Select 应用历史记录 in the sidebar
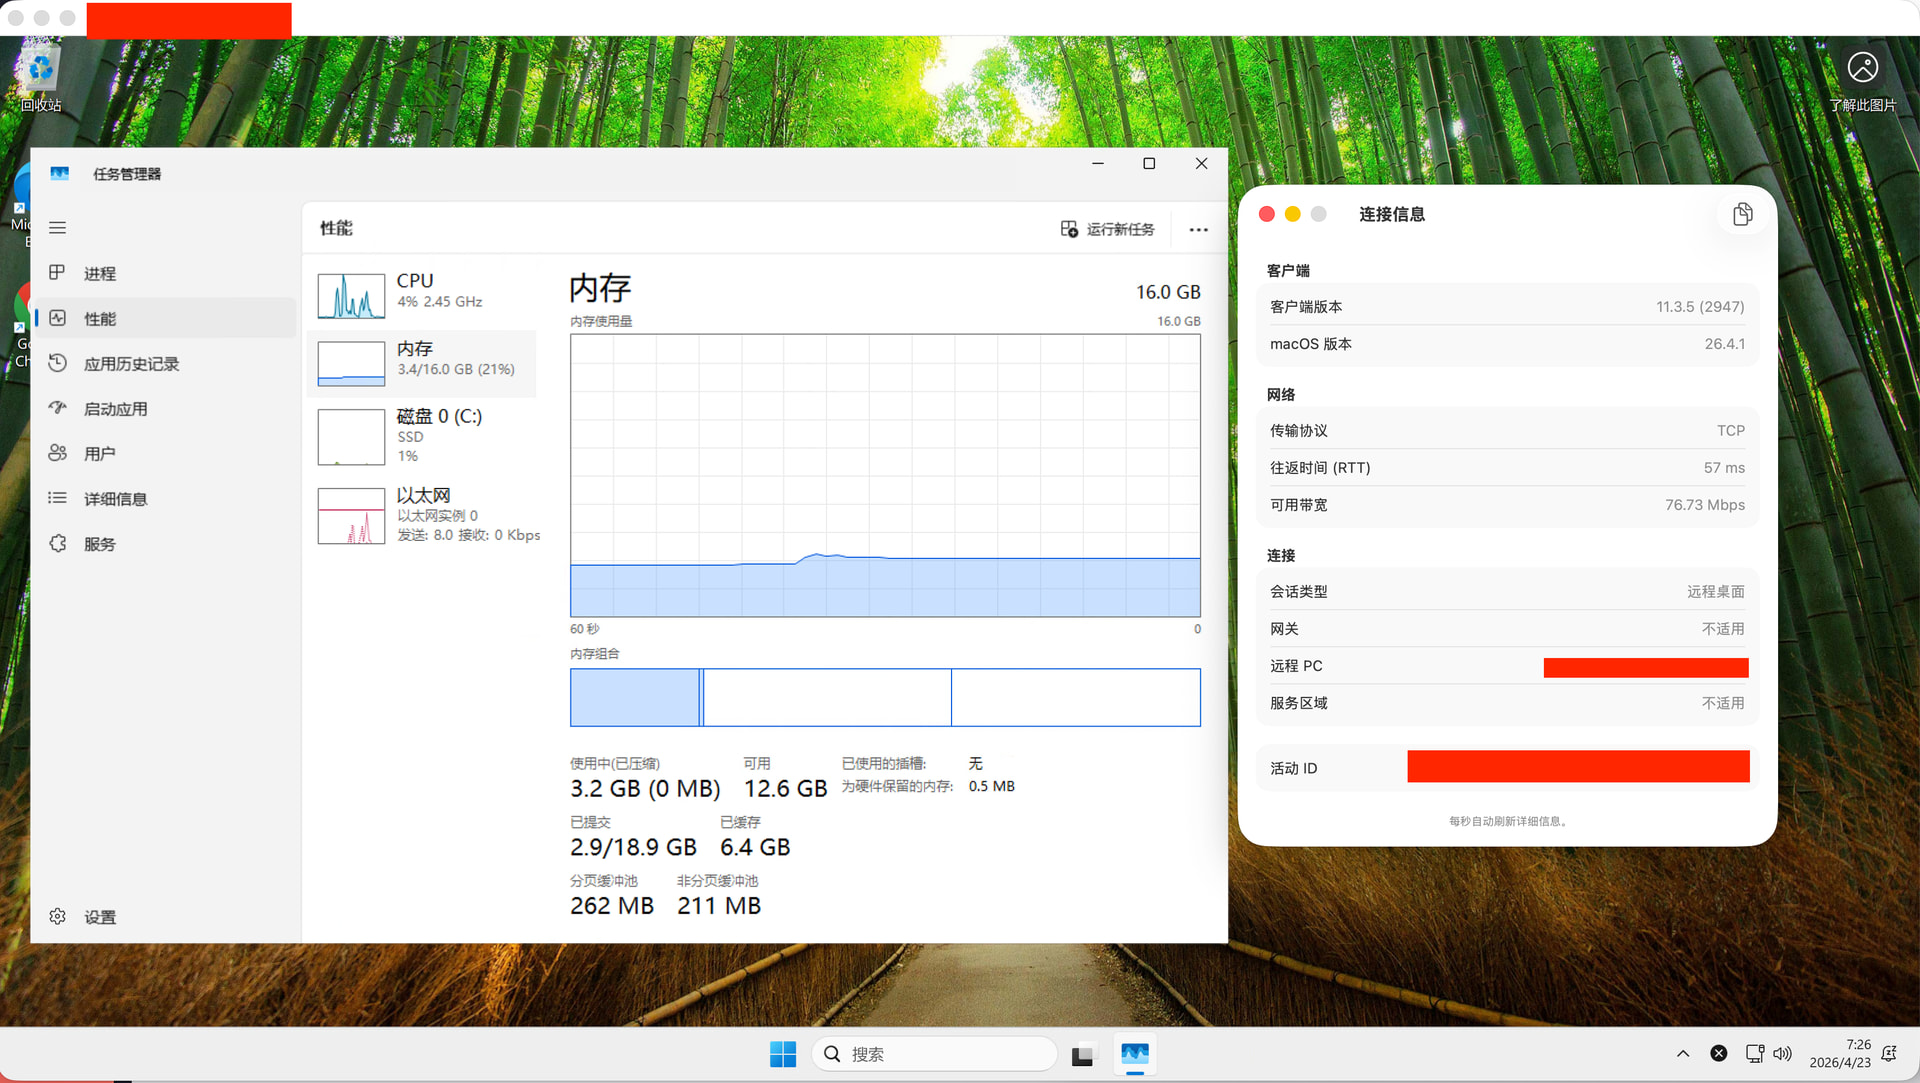Viewport: 1920px width, 1083px height. (x=130, y=364)
